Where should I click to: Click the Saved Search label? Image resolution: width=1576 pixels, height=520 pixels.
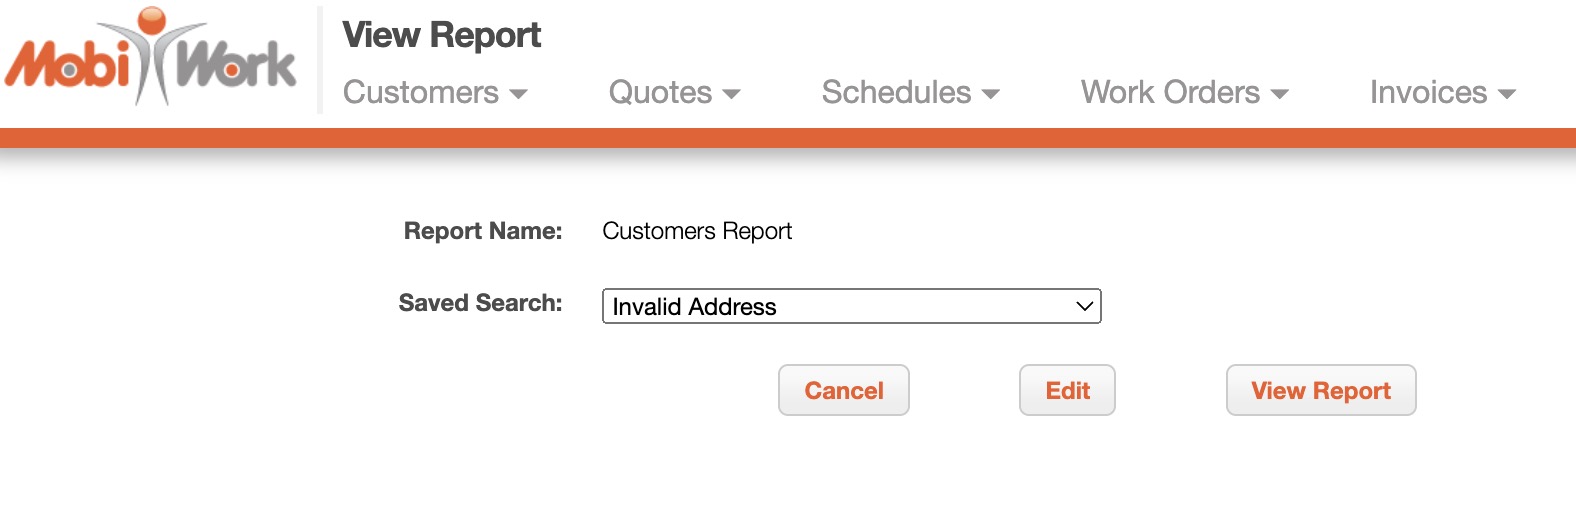[480, 303]
